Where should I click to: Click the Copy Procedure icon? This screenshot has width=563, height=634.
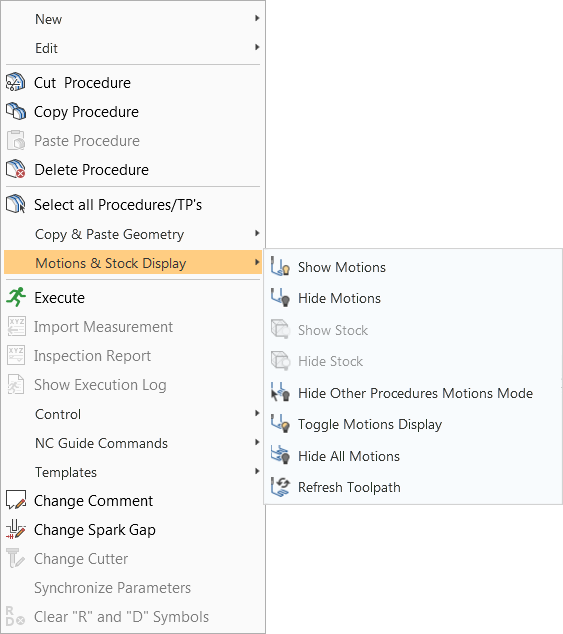16,111
